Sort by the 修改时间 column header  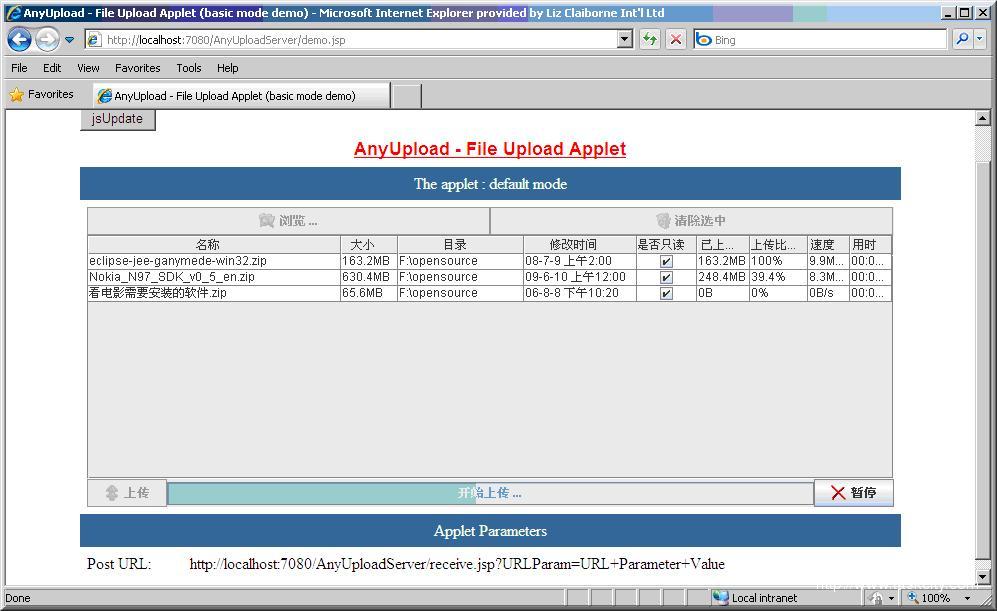coord(579,244)
